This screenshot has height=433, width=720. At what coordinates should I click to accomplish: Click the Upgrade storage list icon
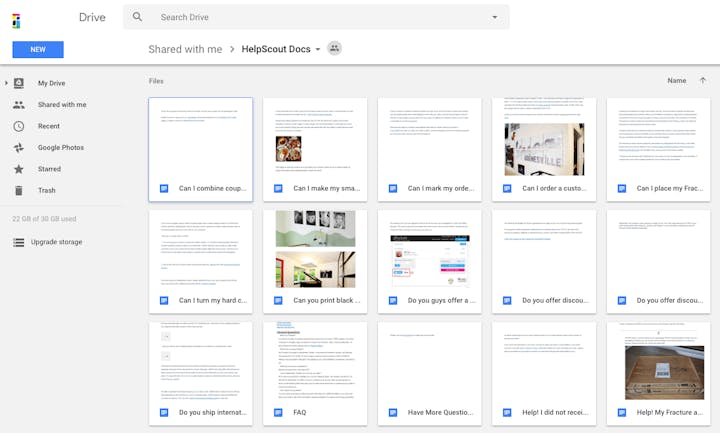point(19,242)
